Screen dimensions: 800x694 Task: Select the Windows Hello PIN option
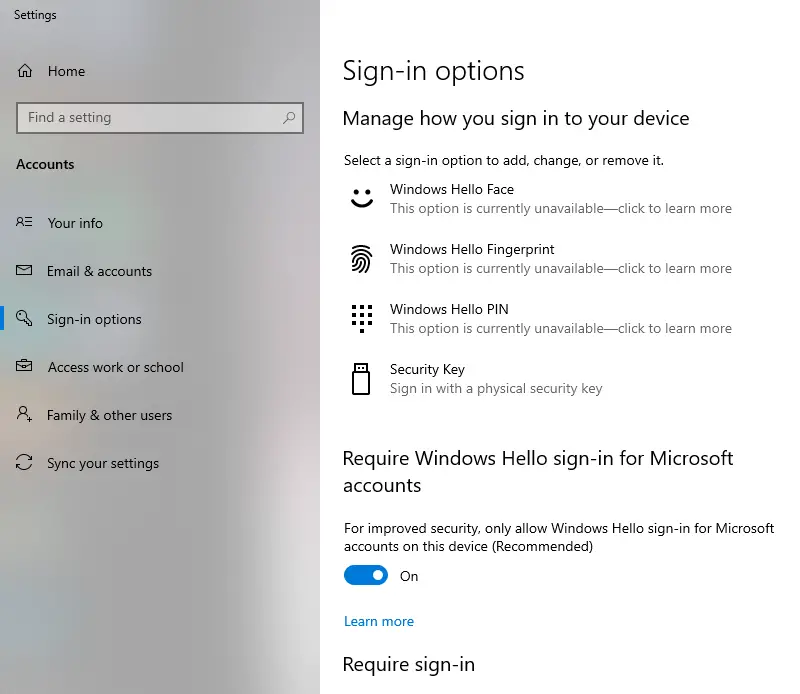541,319
